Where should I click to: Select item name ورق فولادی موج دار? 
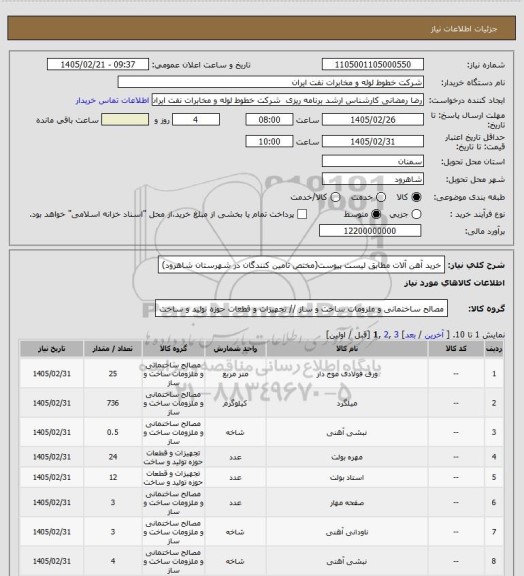click(347, 374)
